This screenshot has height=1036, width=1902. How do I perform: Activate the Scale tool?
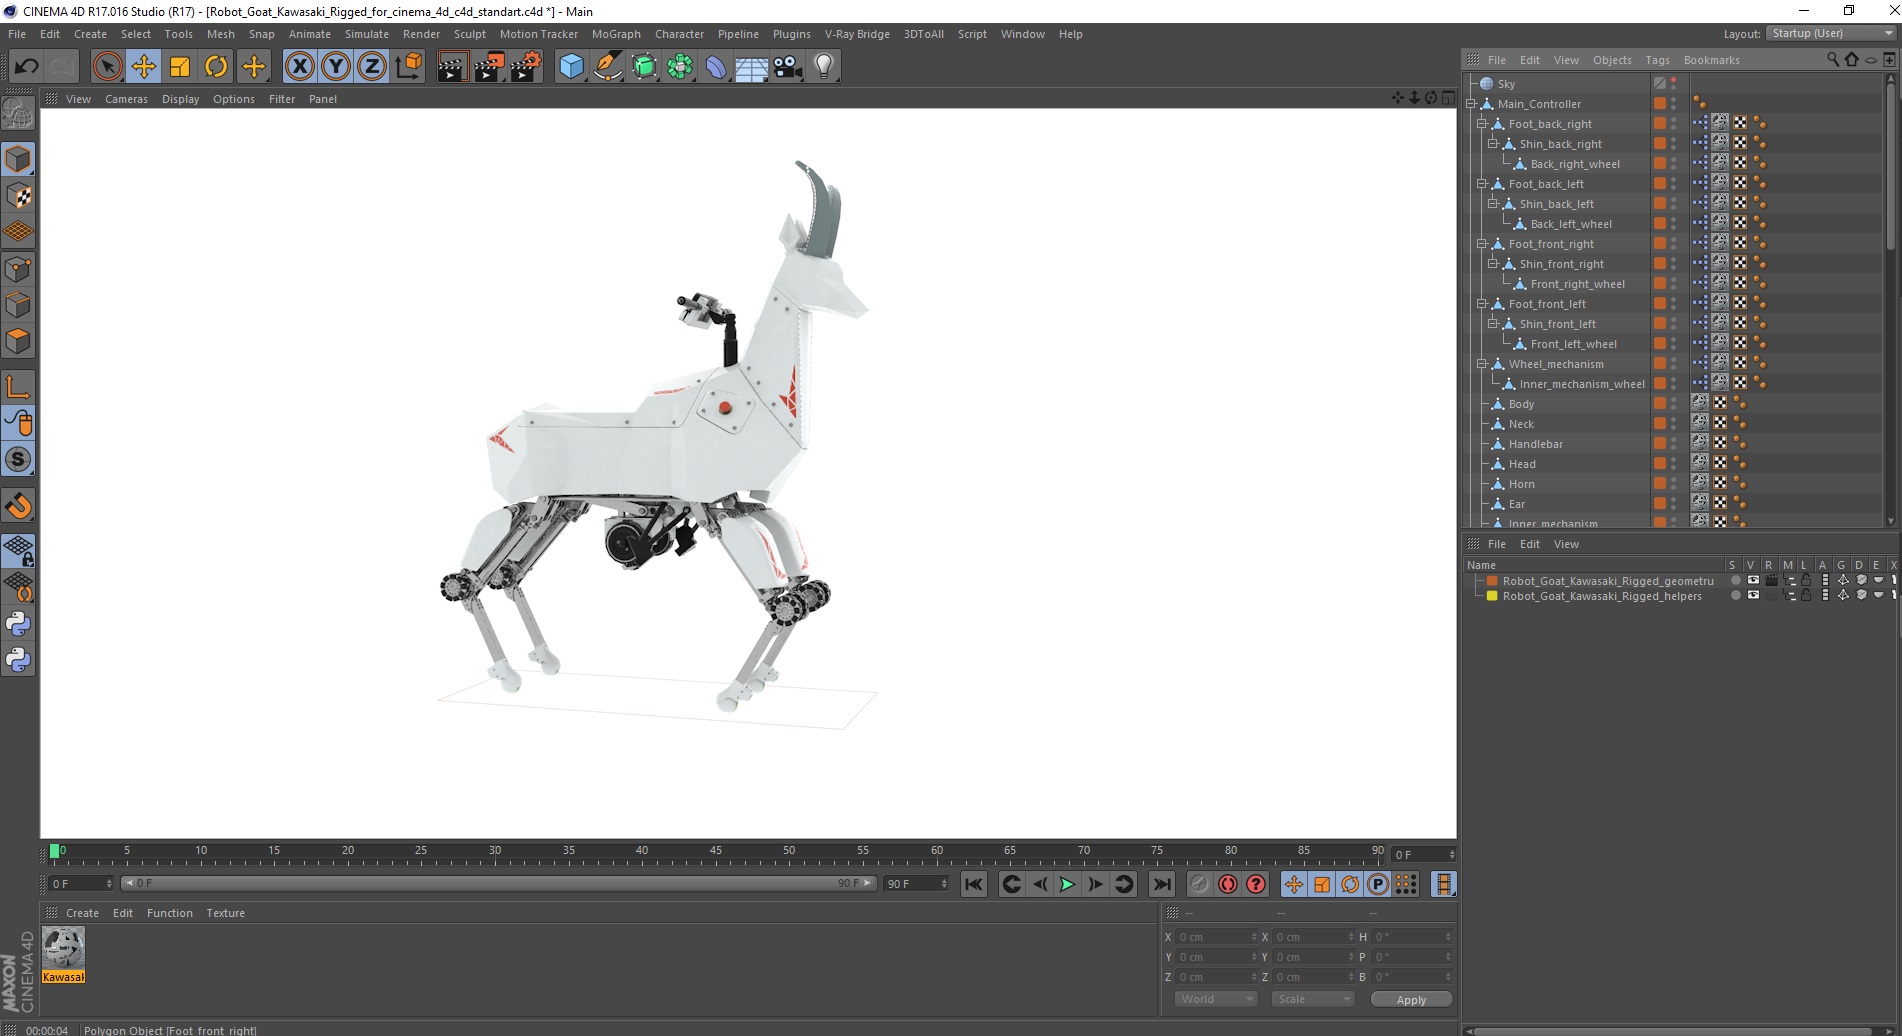point(180,67)
